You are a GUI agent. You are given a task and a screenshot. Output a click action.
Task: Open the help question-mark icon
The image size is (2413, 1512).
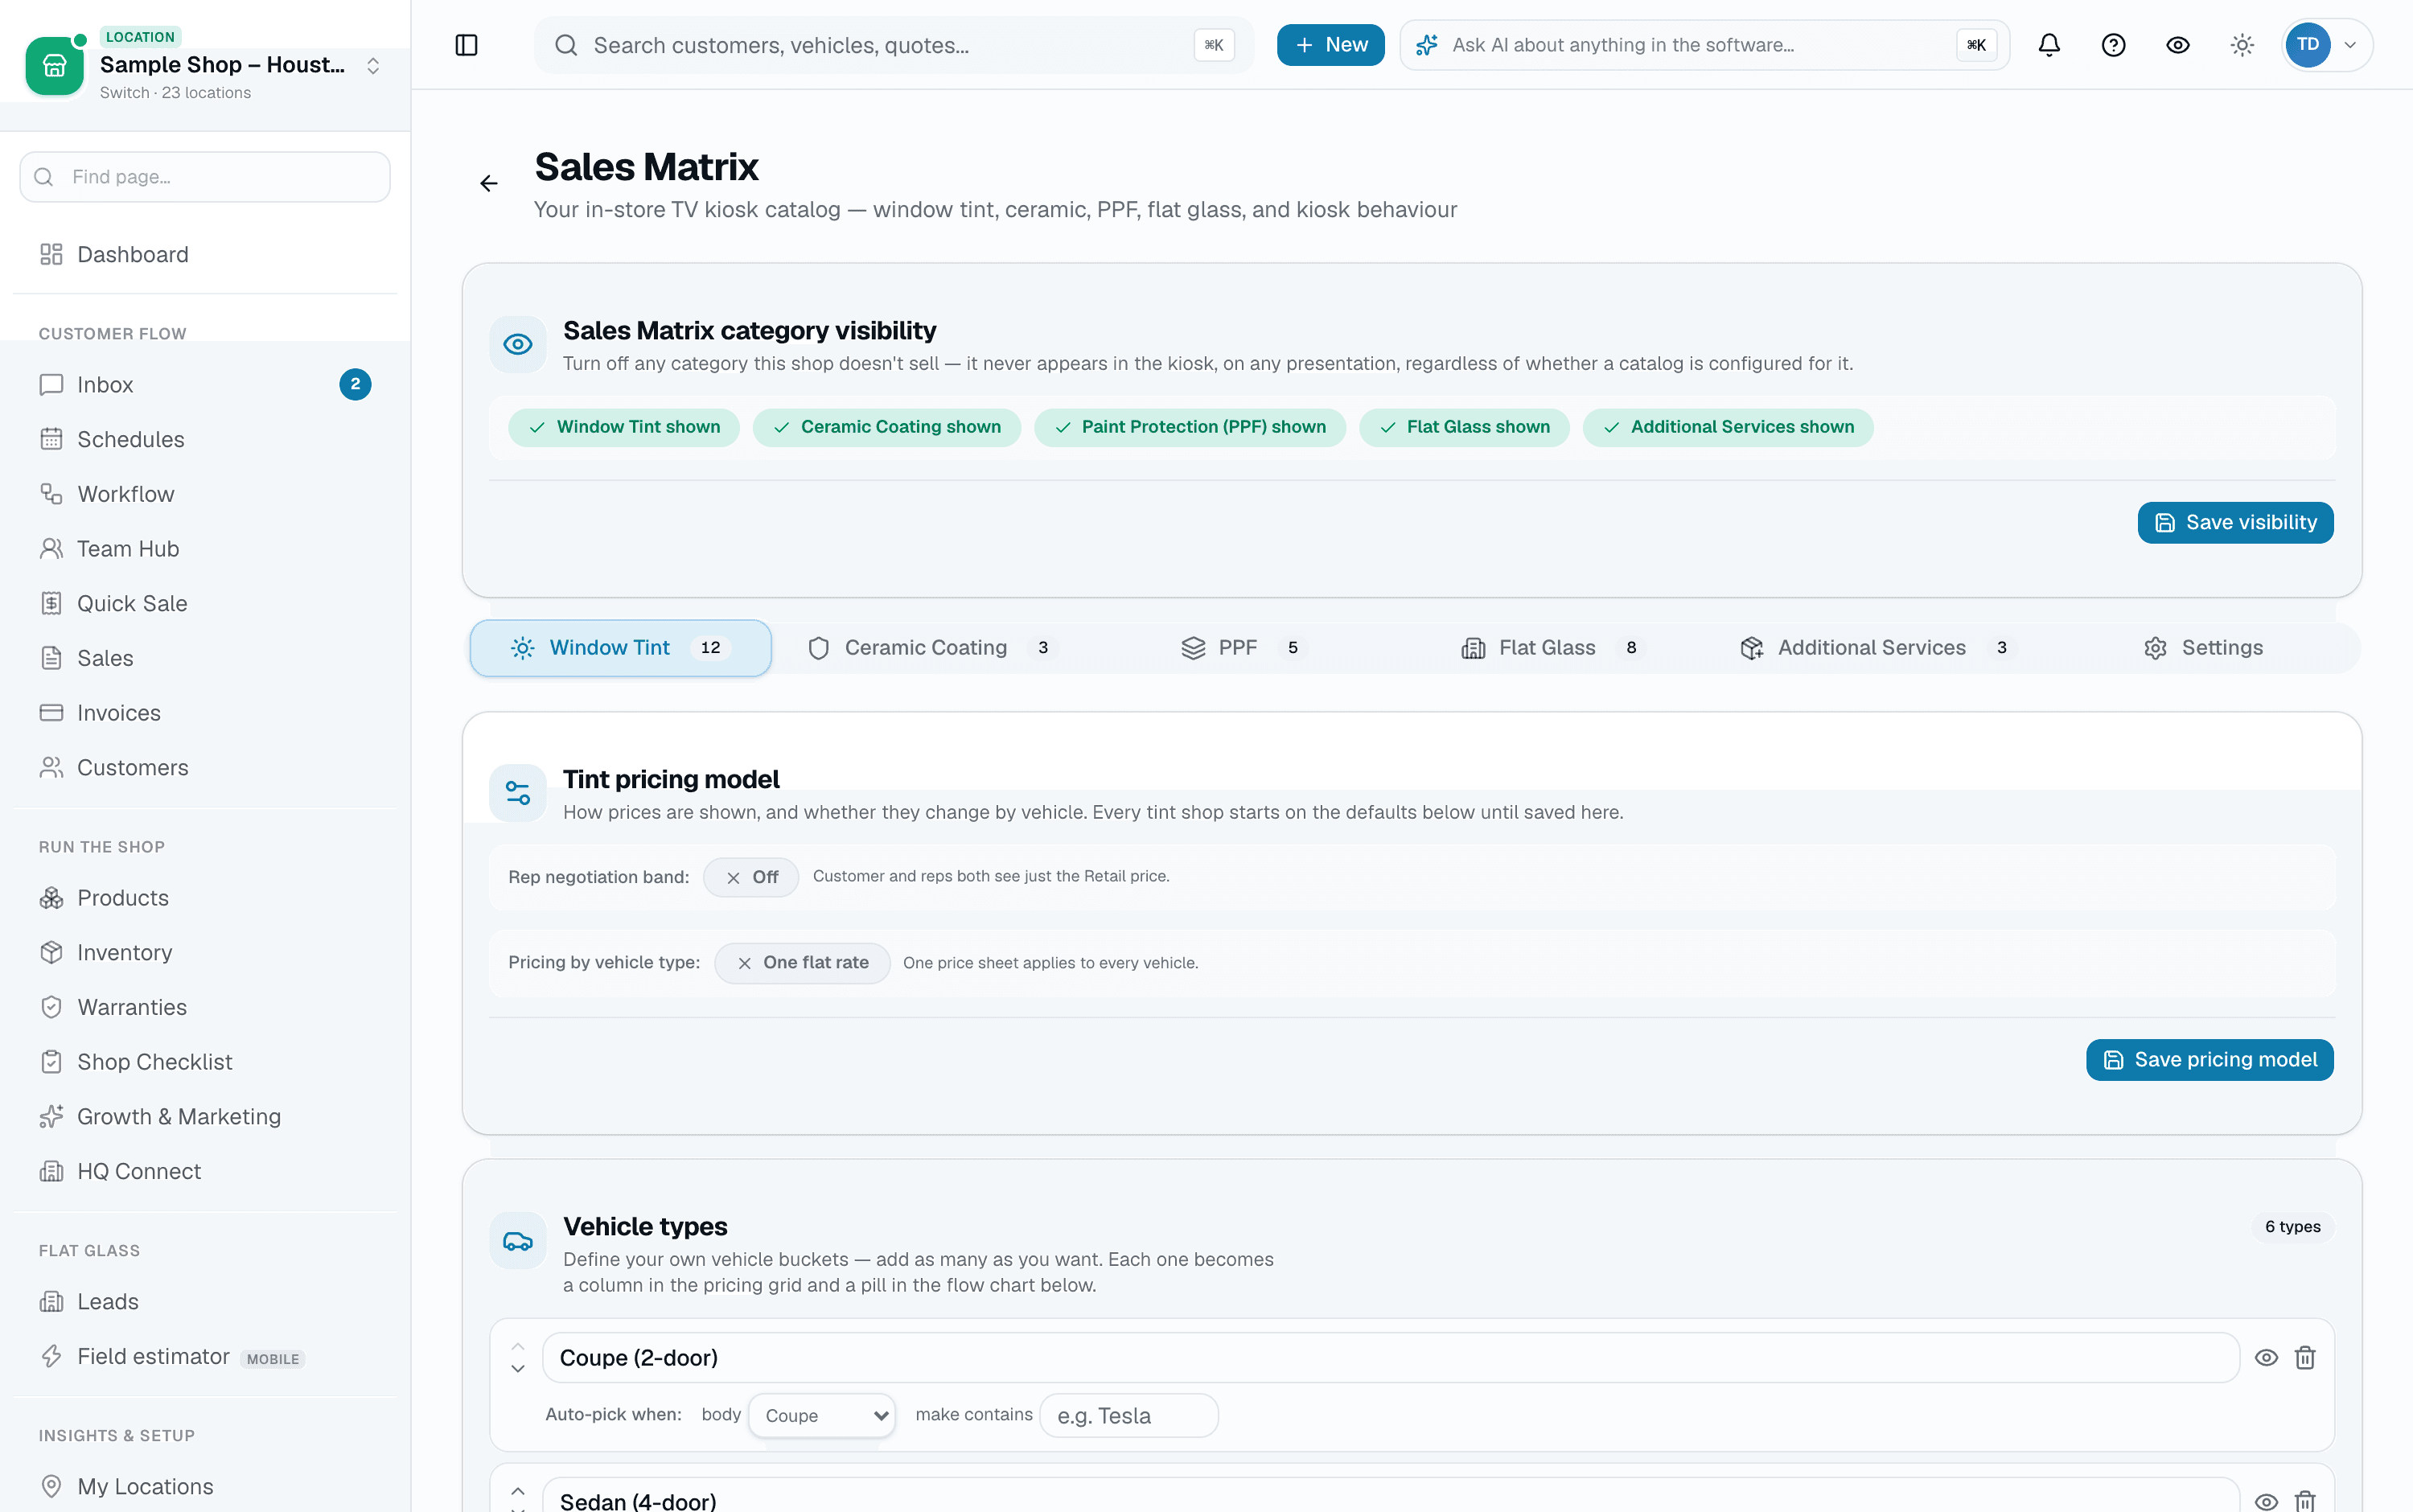2113,45
